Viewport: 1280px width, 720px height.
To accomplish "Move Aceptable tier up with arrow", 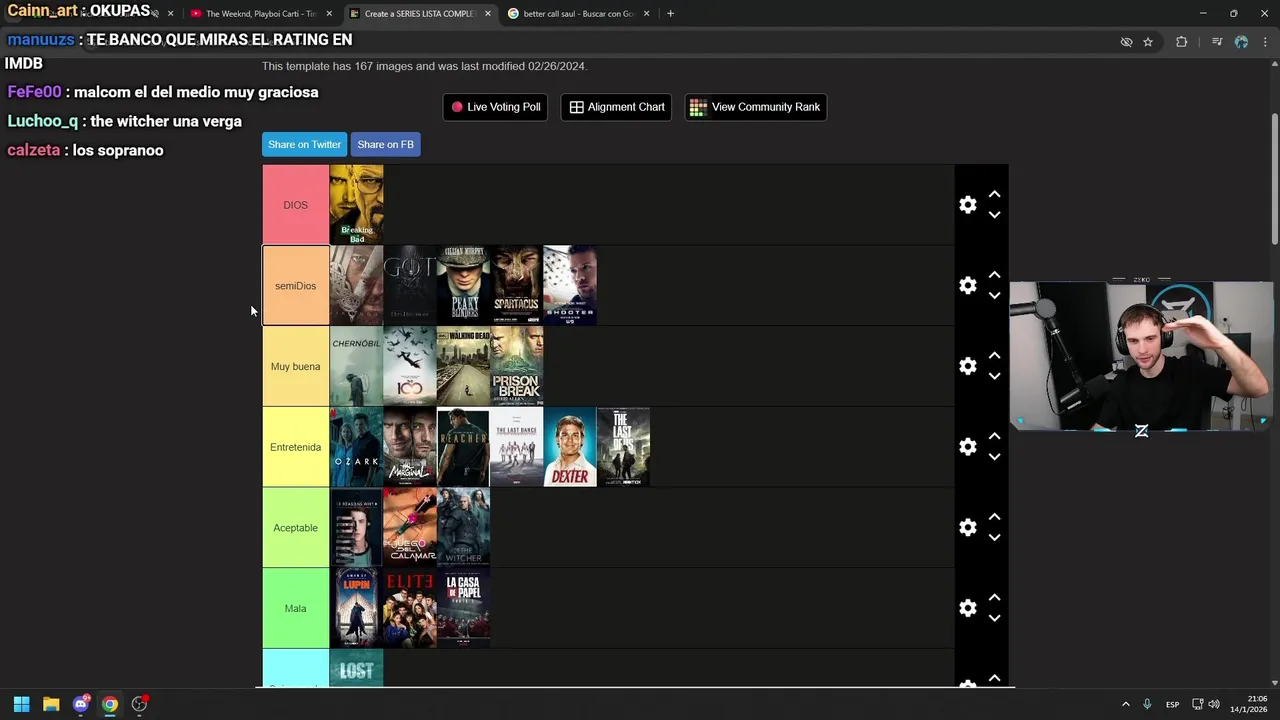I will coord(994,517).
